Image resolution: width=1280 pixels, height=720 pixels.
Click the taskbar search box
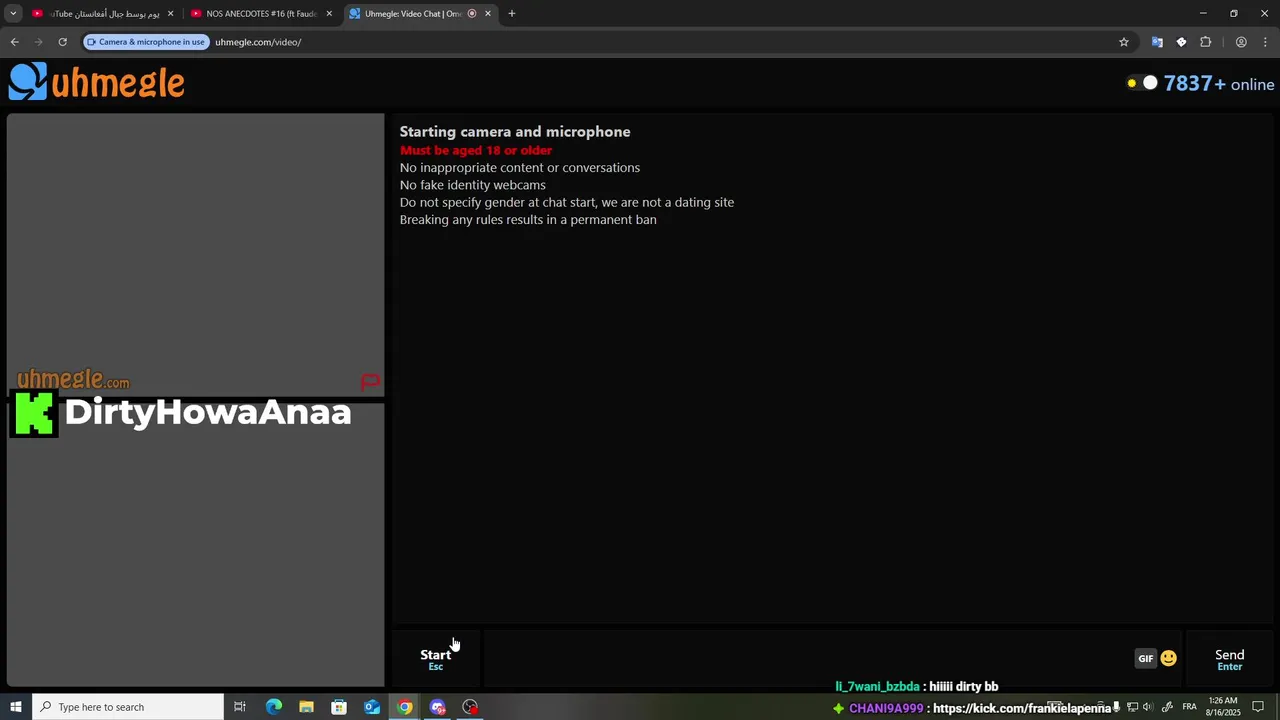pos(128,707)
